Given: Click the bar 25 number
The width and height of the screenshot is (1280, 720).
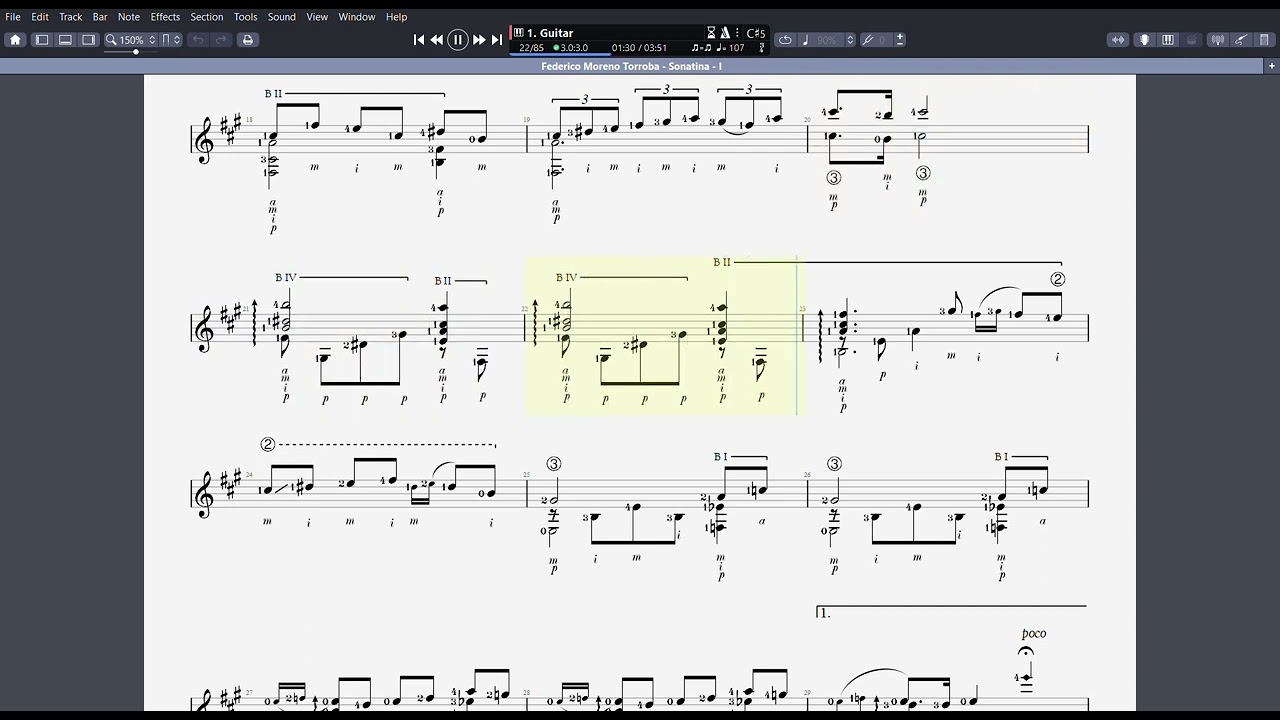Looking at the screenshot, I should (527, 475).
